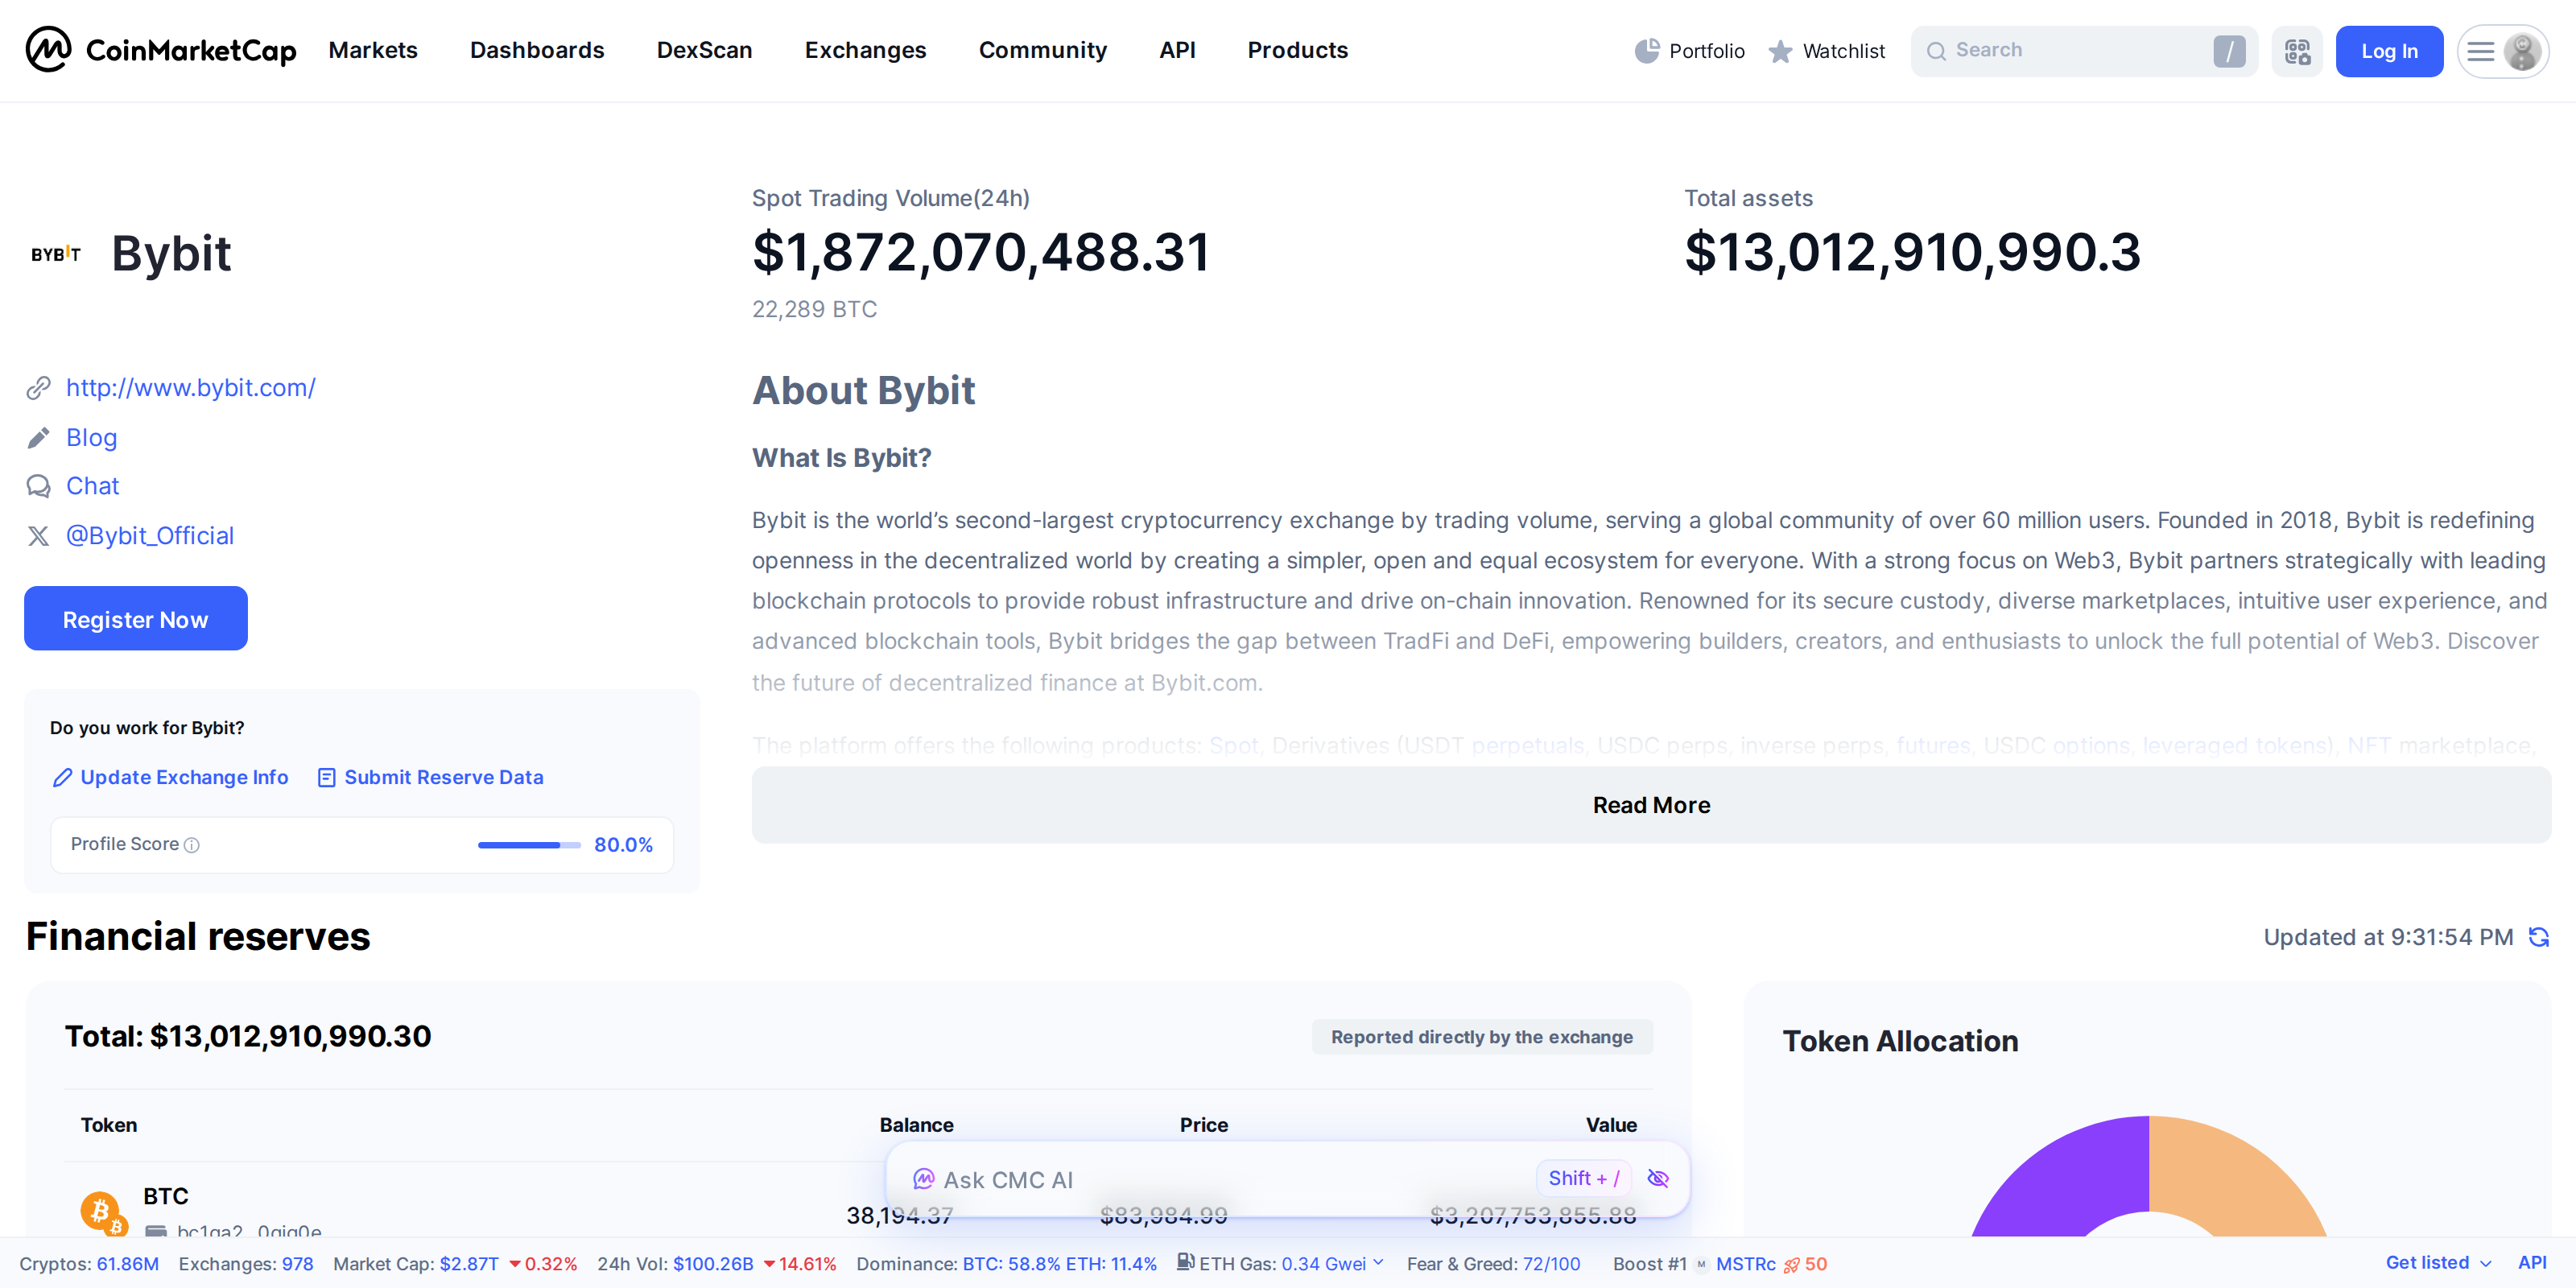Open the Watchlist star icon
2576x1288 pixels.
pyautogui.click(x=1780, y=51)
